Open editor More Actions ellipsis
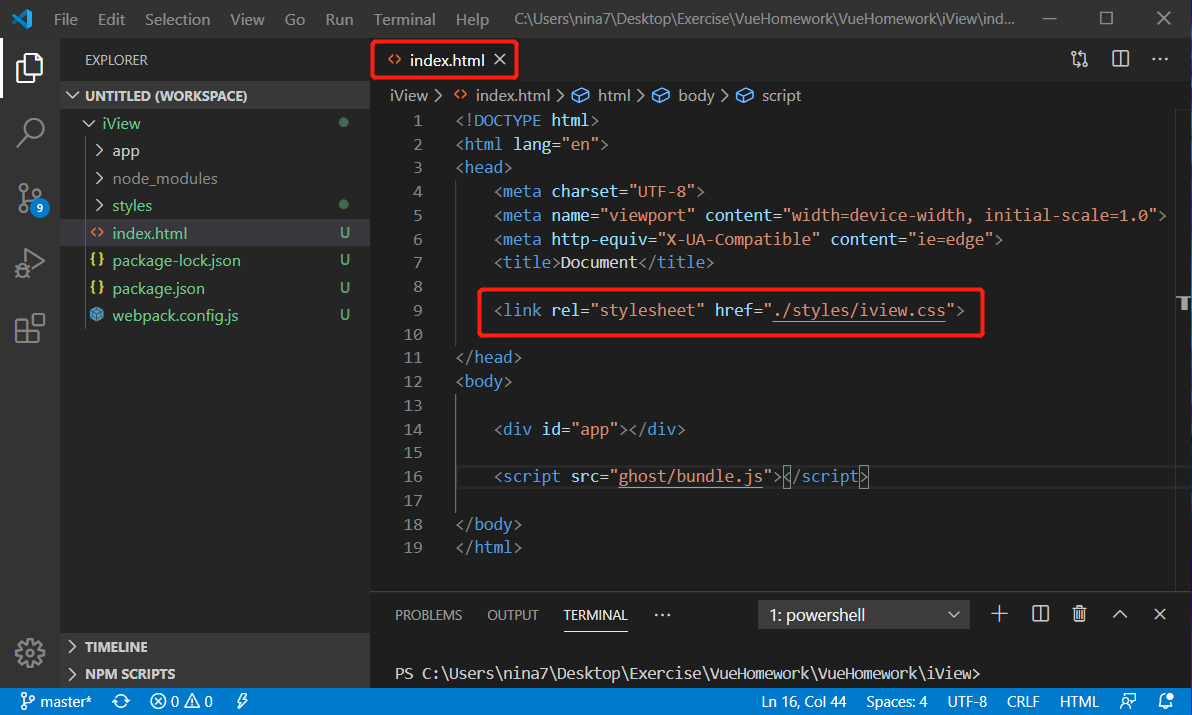The image size is (1192, 715). 1159,59
